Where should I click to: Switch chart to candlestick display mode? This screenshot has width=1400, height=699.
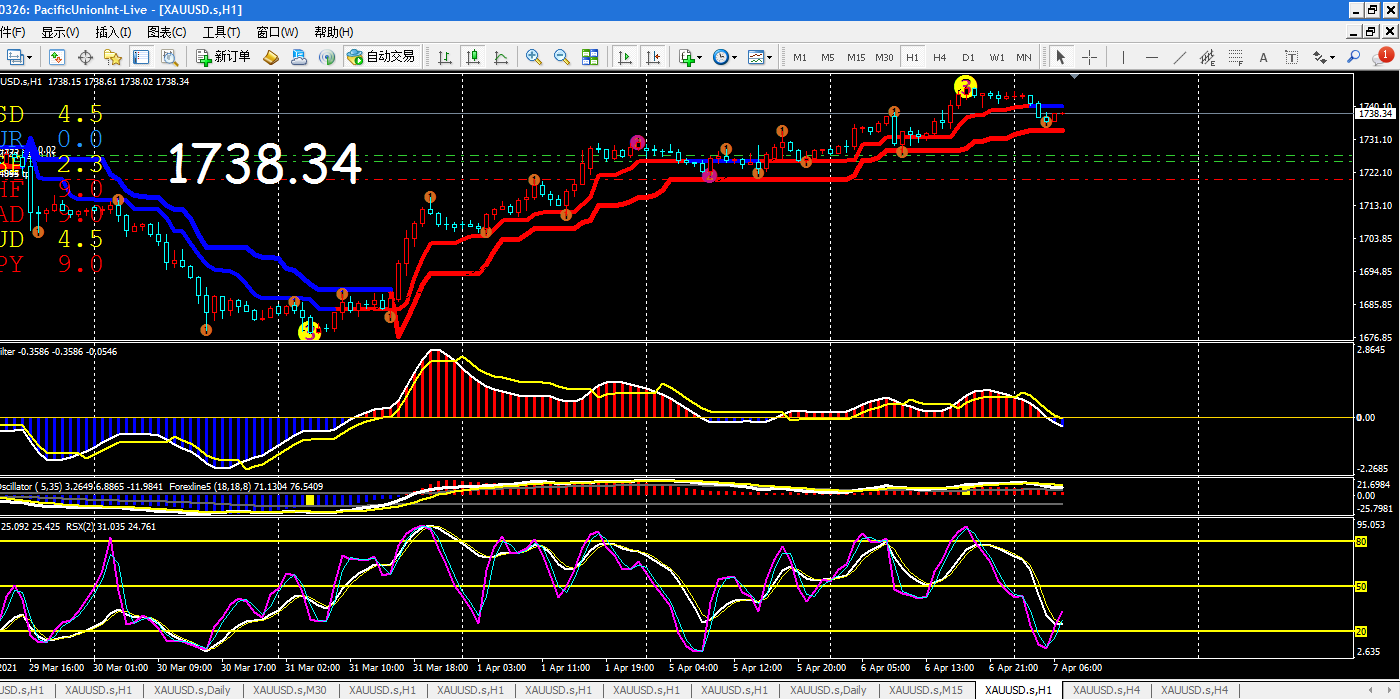(473, 57)
